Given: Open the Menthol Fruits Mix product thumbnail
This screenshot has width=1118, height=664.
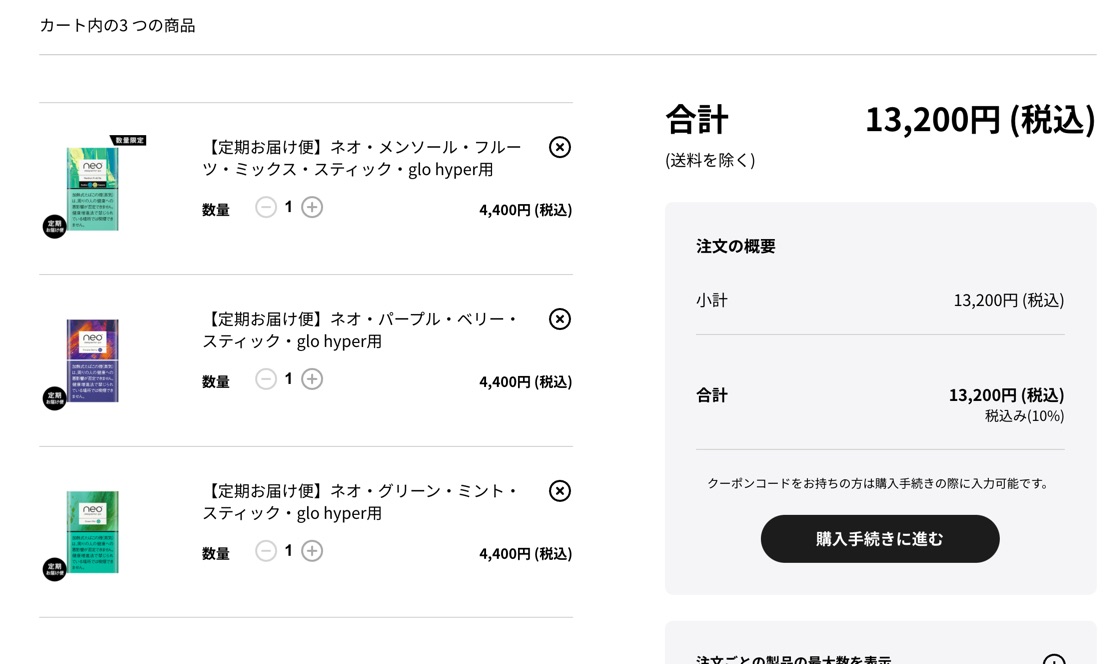Looking at the screenshot, I should 93,189.
